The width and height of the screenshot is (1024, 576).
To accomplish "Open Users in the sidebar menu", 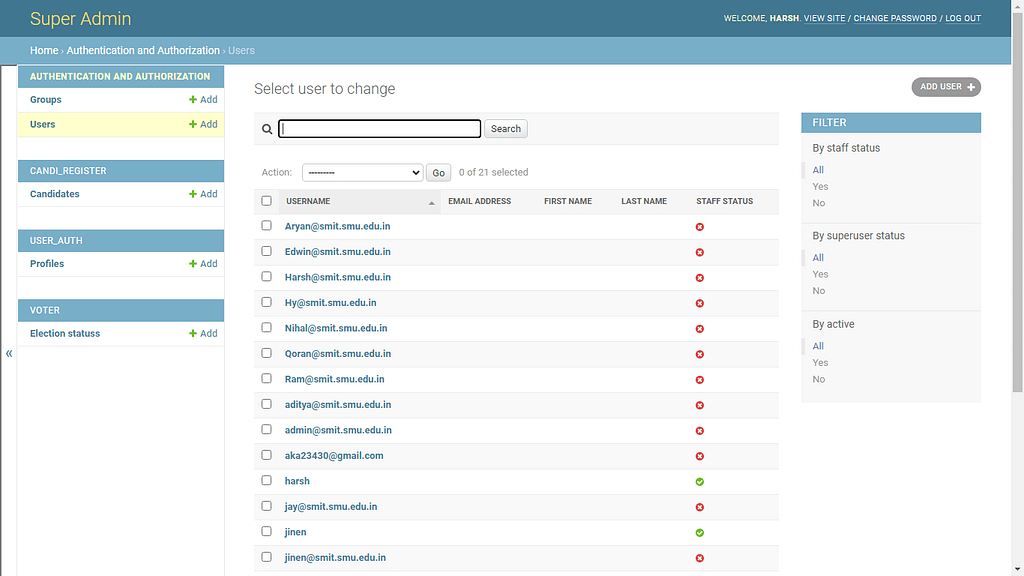I will [x=43, y=124].
